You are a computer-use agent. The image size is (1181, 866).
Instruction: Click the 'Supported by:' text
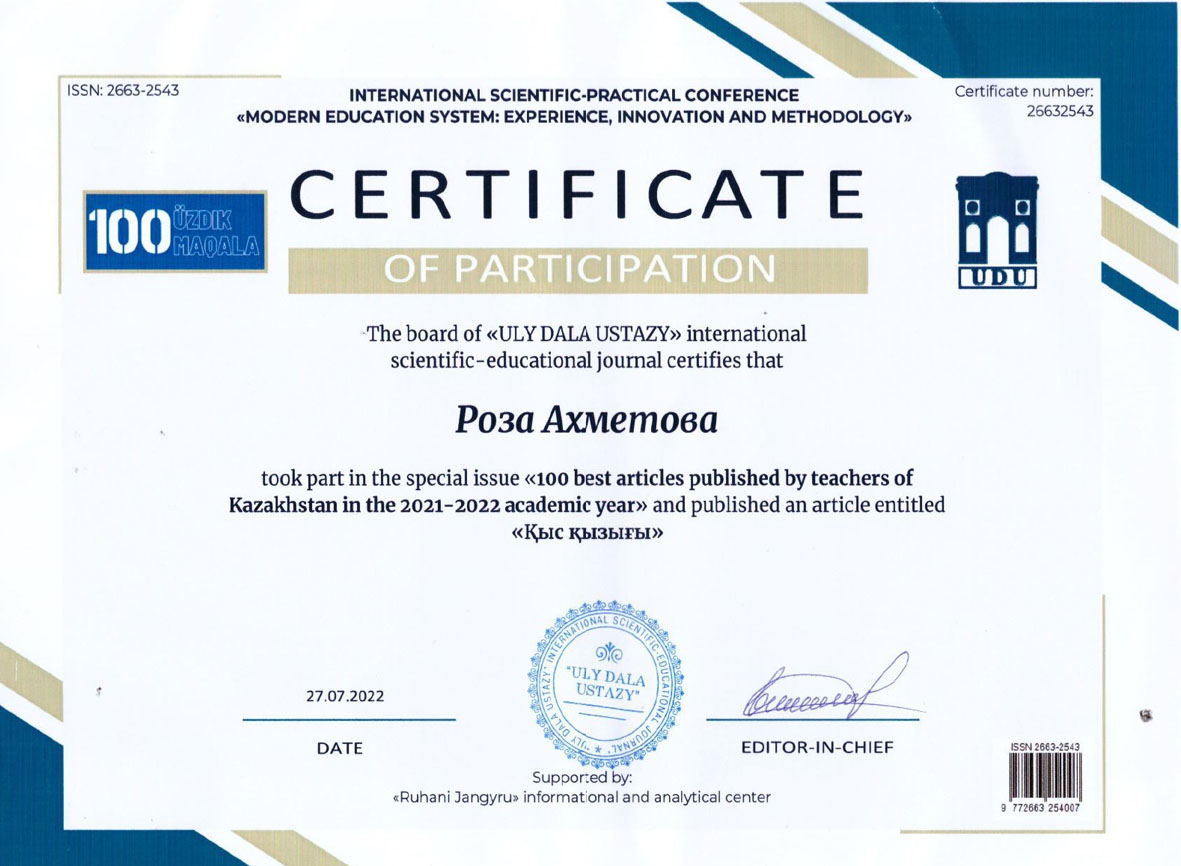click(582, 777)
